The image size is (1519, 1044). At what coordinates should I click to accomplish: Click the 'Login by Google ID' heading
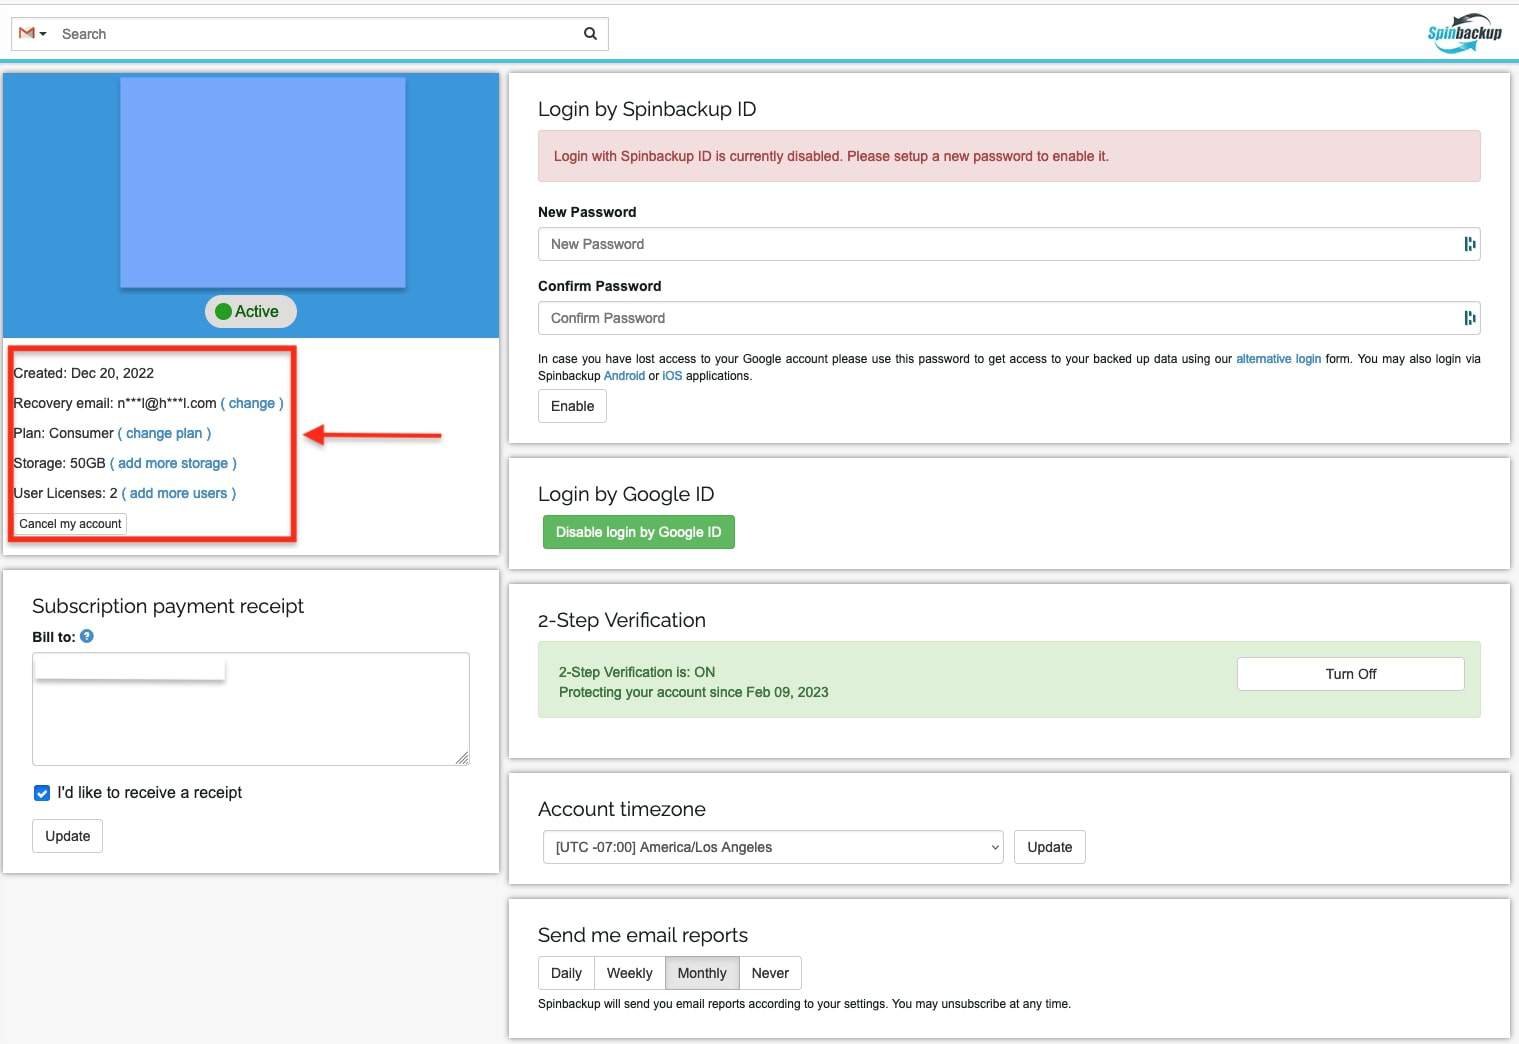tap(626, 494)
